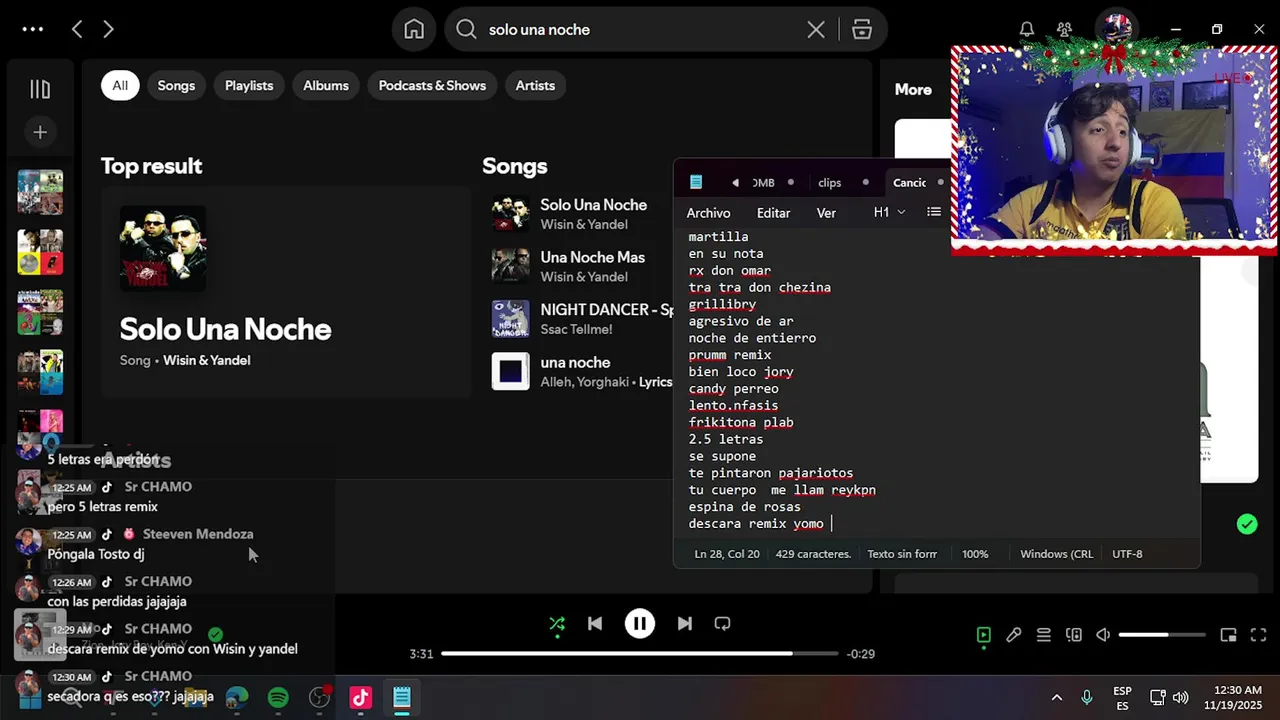Open Connect to a device icon

[x=1074, y=635]
